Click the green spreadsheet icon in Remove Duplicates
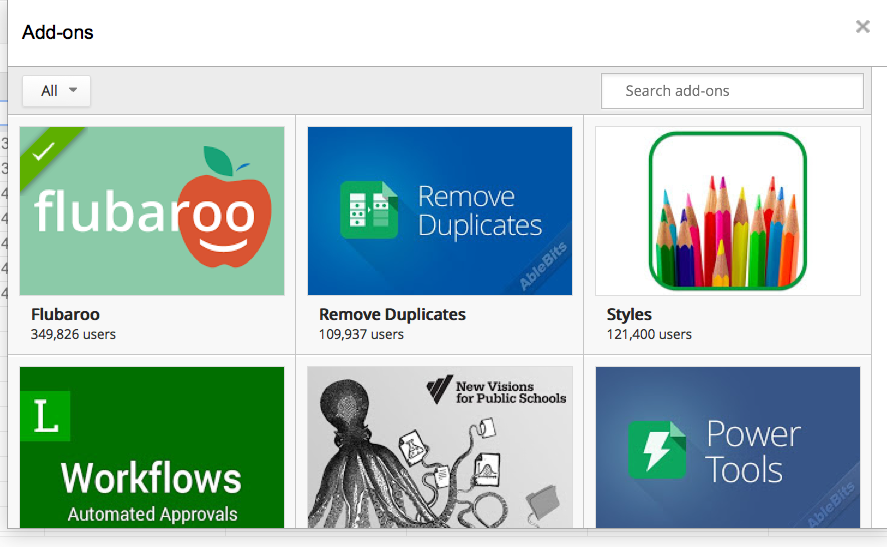This screenshot has width=887, height=547. coord(369,210)
